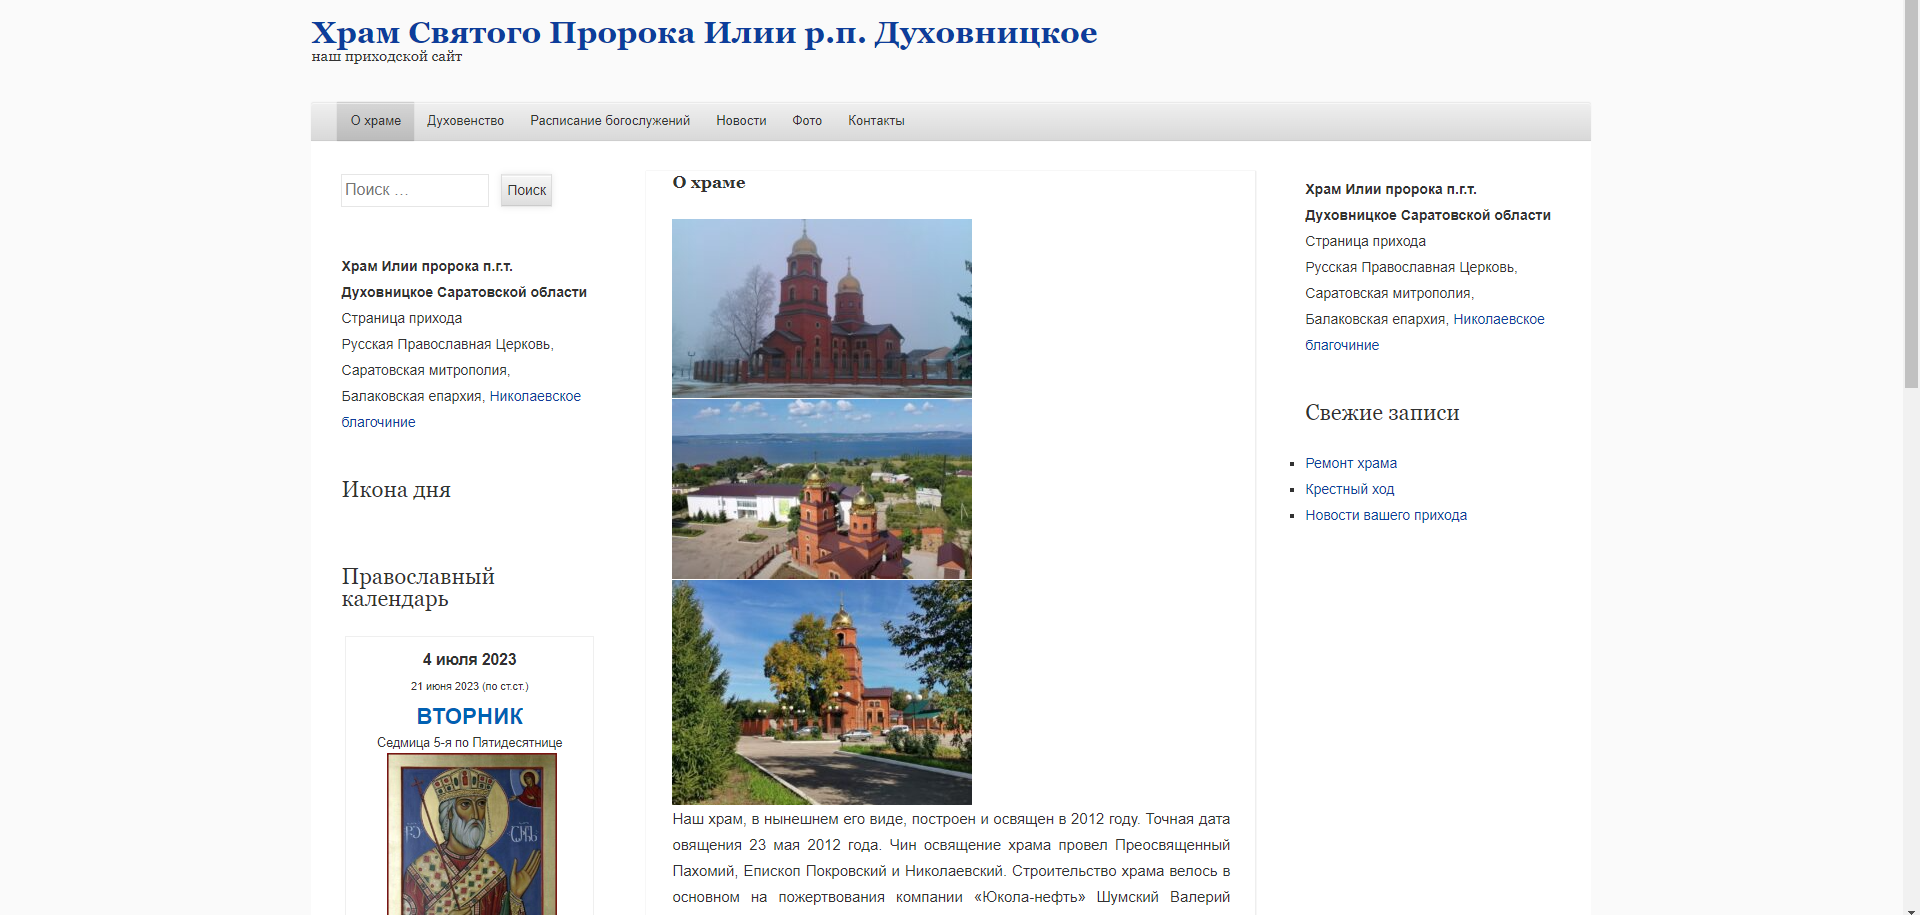
Task: Open Николаевское благочиние link in left sidebar
Action: [x=534, y=396]
